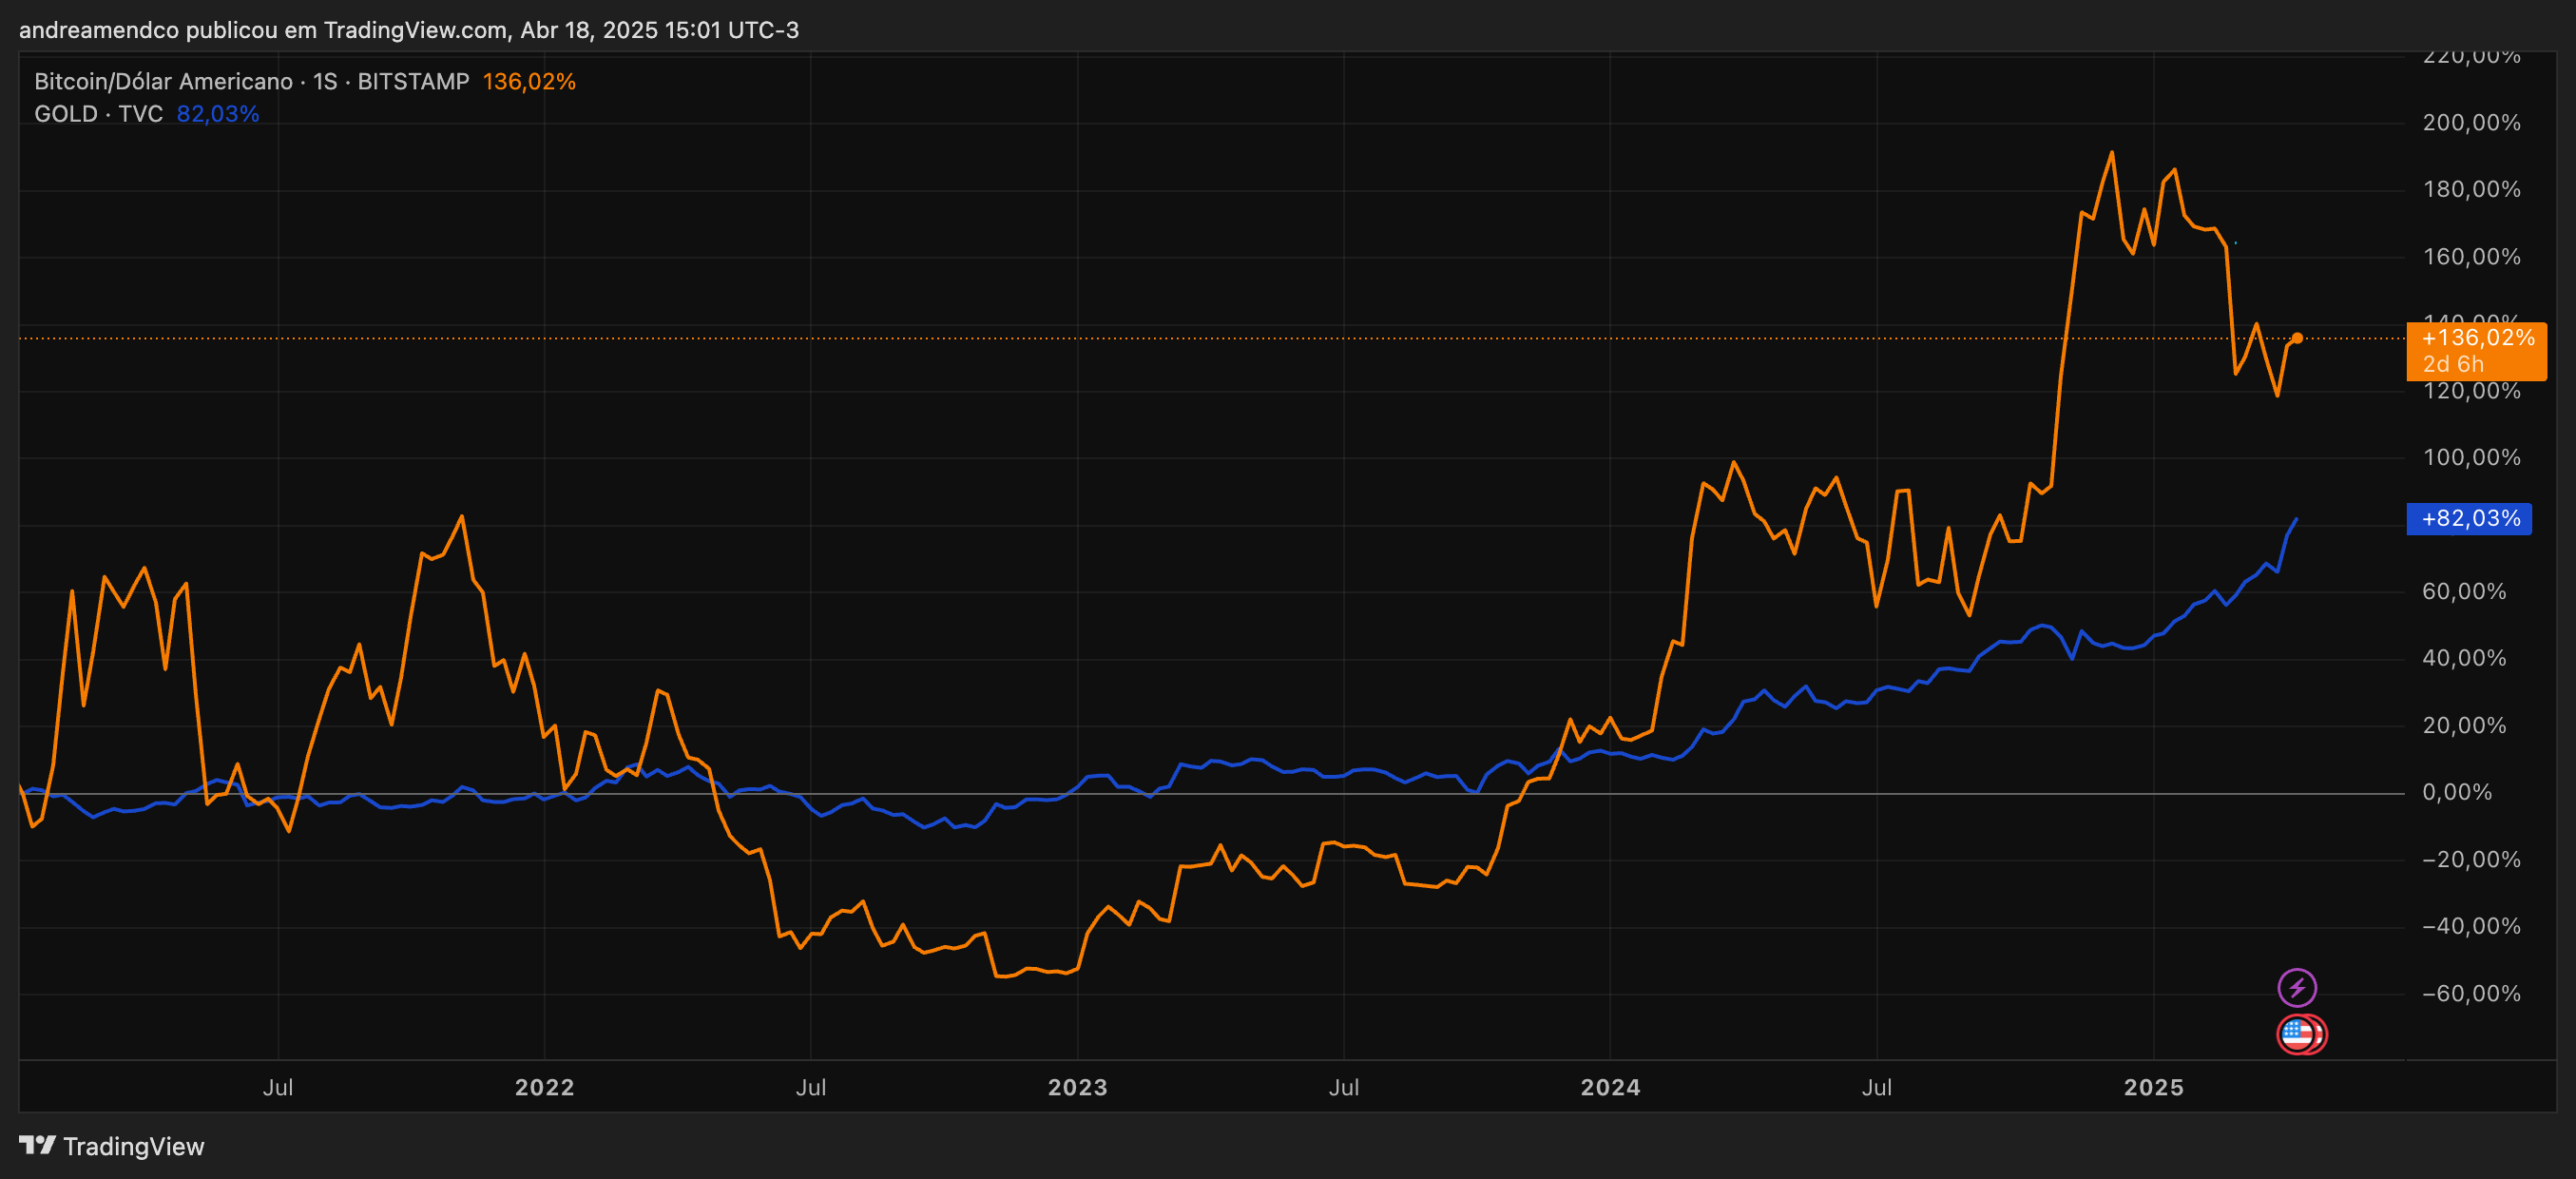Screen dimensions: 2576x1179
Task: Click the orange Bitcoin last-price dot
Action: [2297, 338]
